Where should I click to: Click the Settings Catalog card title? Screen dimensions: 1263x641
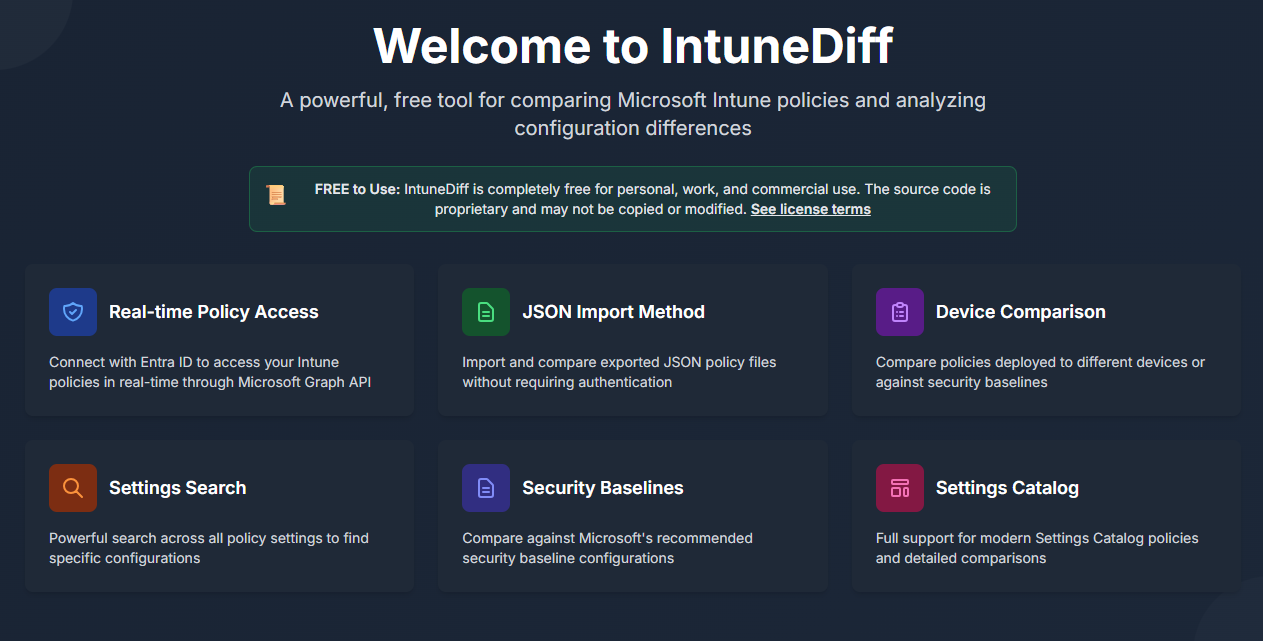pos(1007,488)
